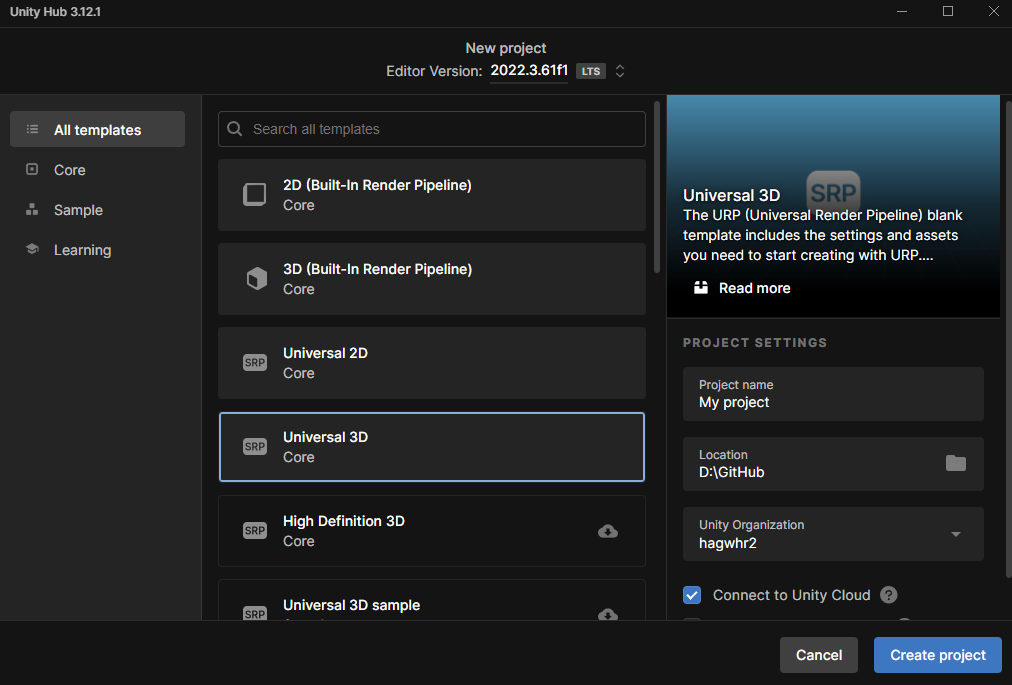This screenshot has height=685, width=1012.
Task: Select the 3D (Built-In Render Pipeline) template
Action: tap(432, 279)
